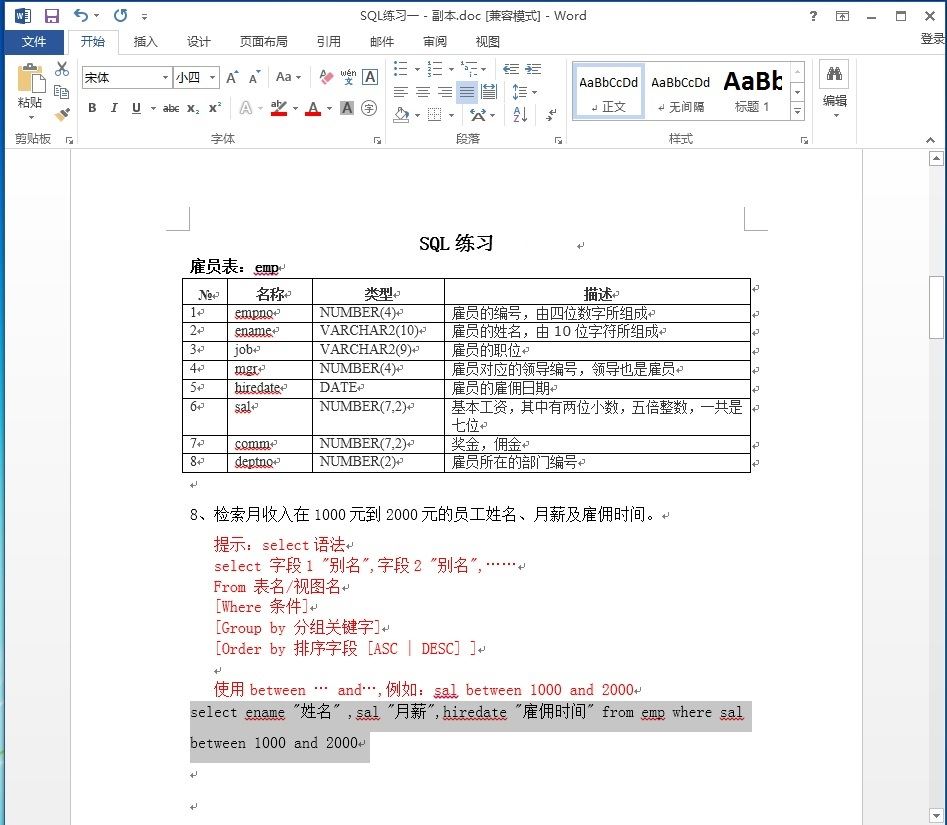Redo the last action in the title bar
Viewport: 947px width, 825px height.
click(x=121, y=16)
